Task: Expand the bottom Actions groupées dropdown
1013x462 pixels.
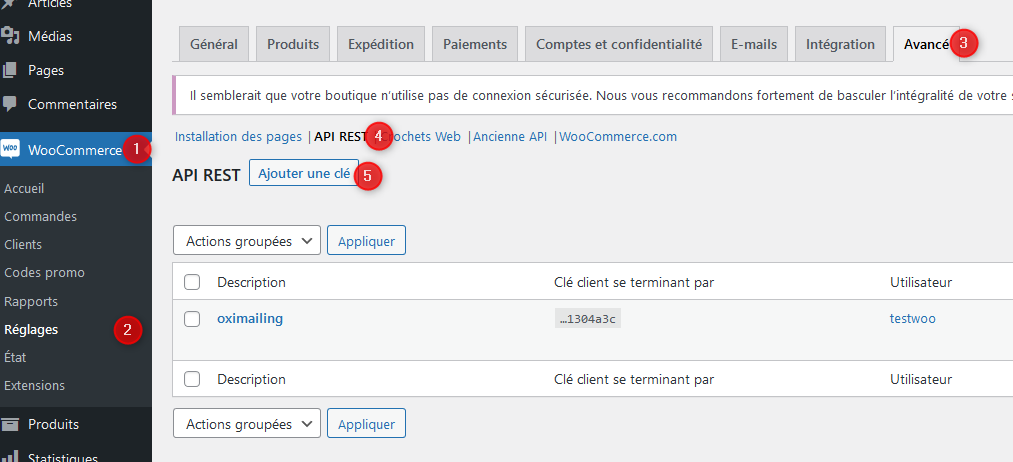Action: pyautogui.click(x=247, y=424)
